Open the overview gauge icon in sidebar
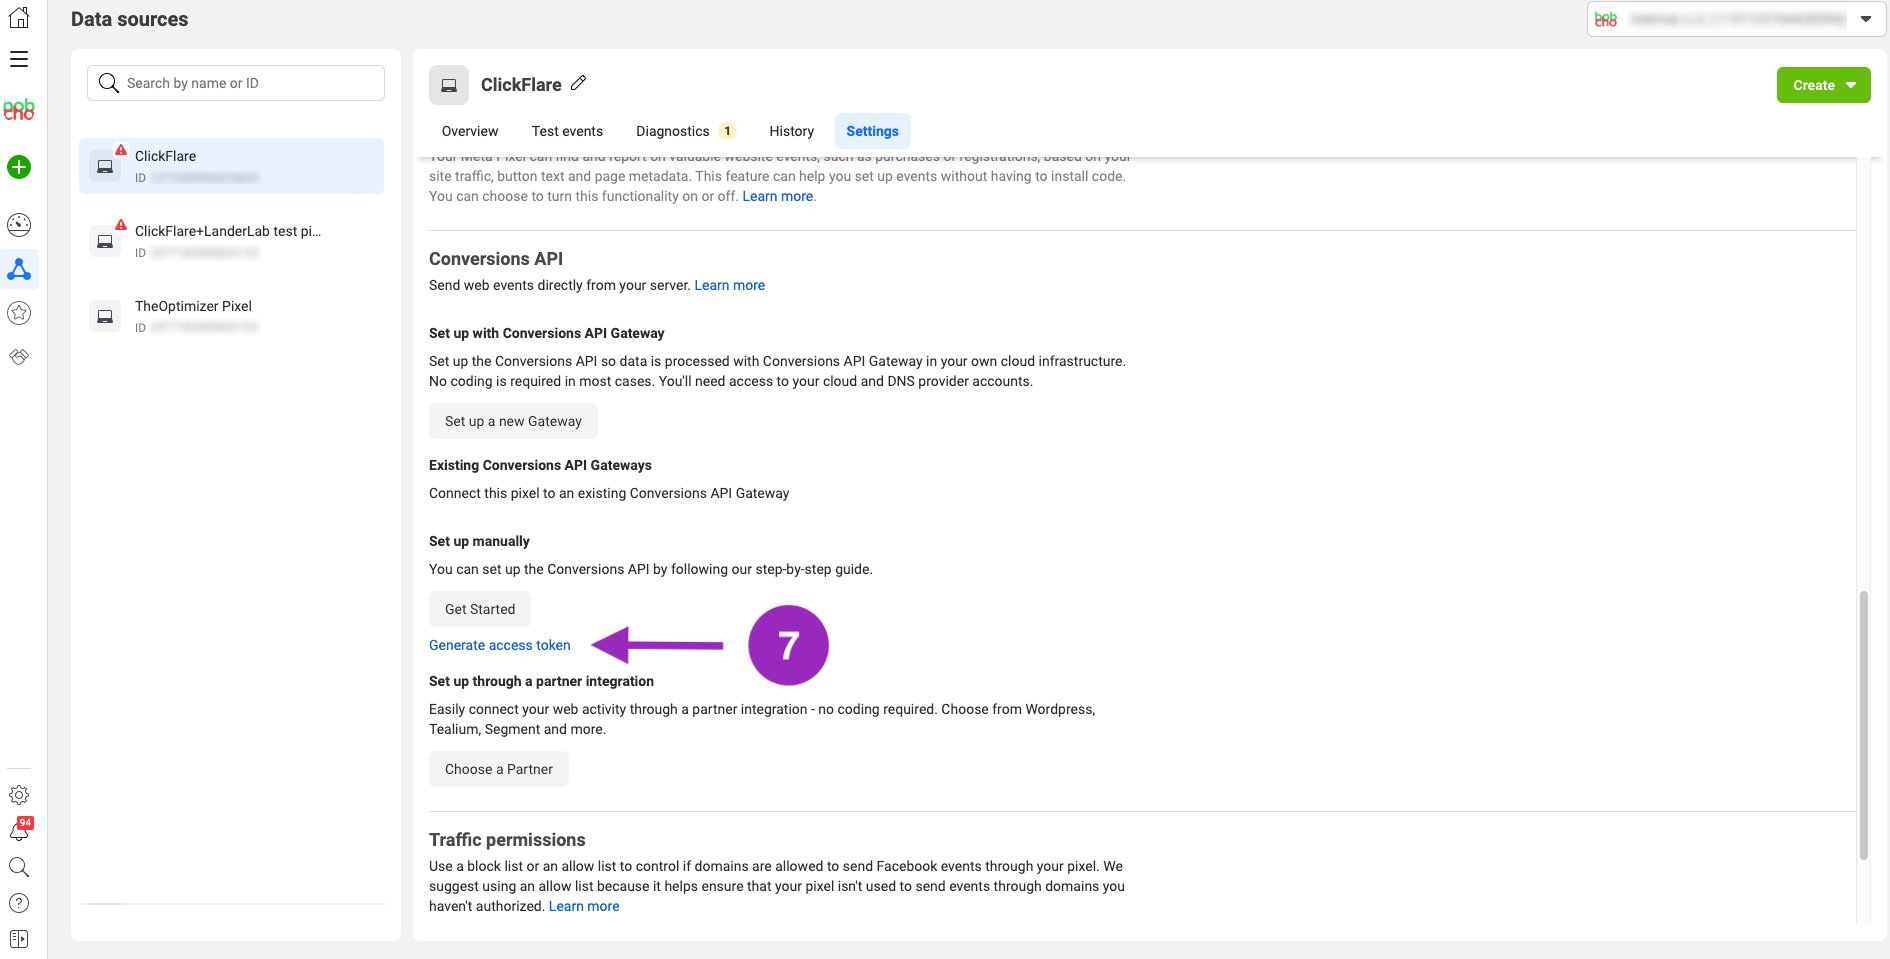Screen dimensions: 1890x959 tap(19, 224)
